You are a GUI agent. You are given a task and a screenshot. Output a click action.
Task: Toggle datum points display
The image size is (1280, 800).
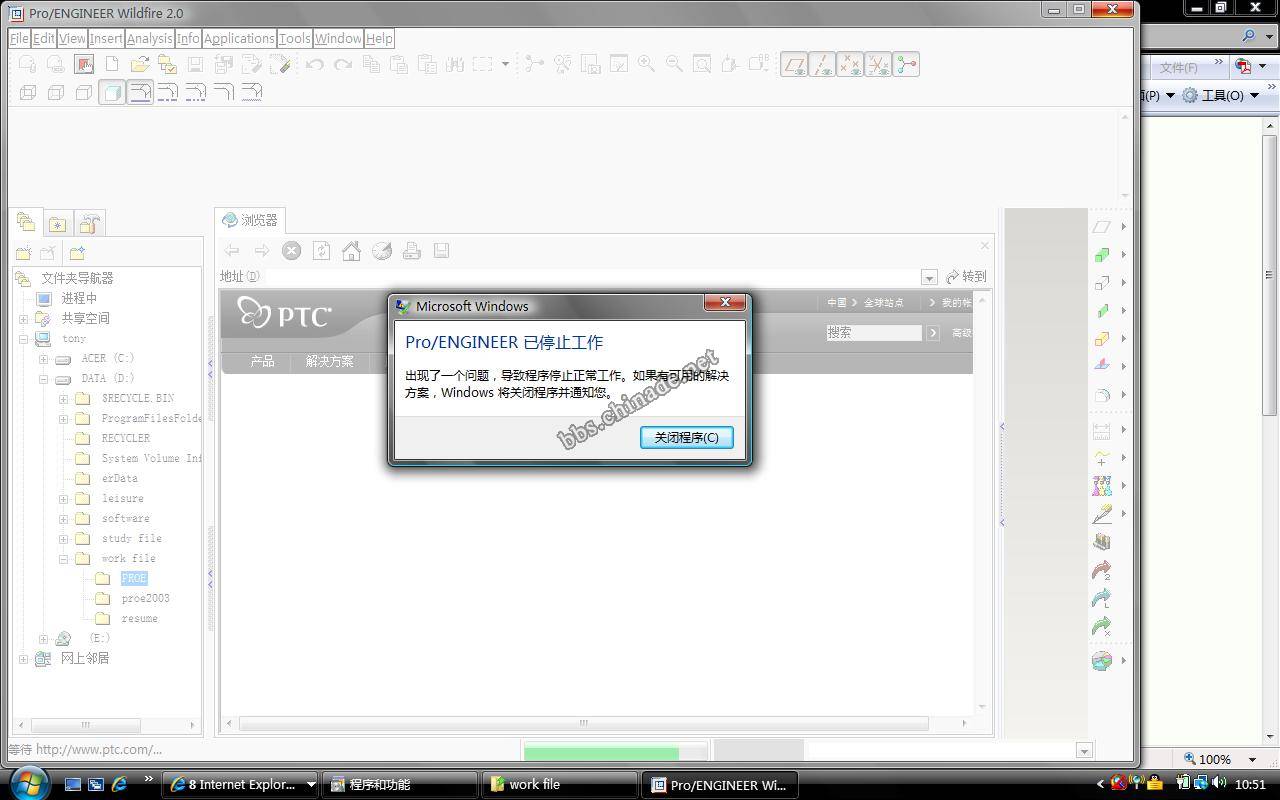tap(850, 64)
